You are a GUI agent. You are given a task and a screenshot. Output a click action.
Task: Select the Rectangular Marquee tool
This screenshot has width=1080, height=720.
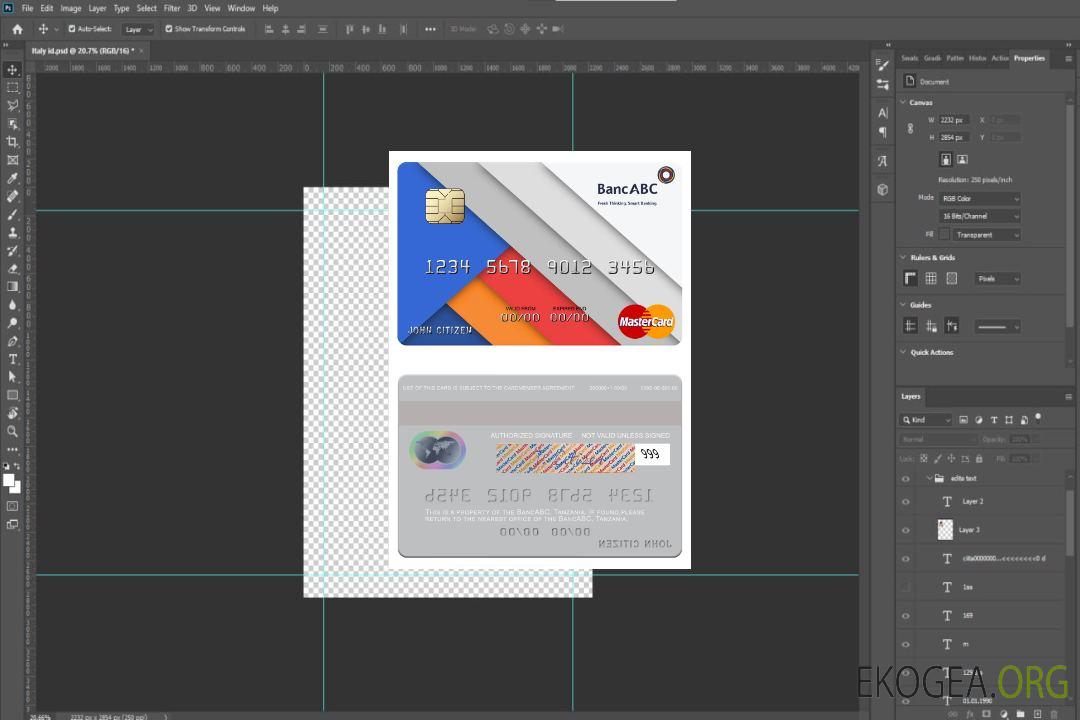(12, 88)
